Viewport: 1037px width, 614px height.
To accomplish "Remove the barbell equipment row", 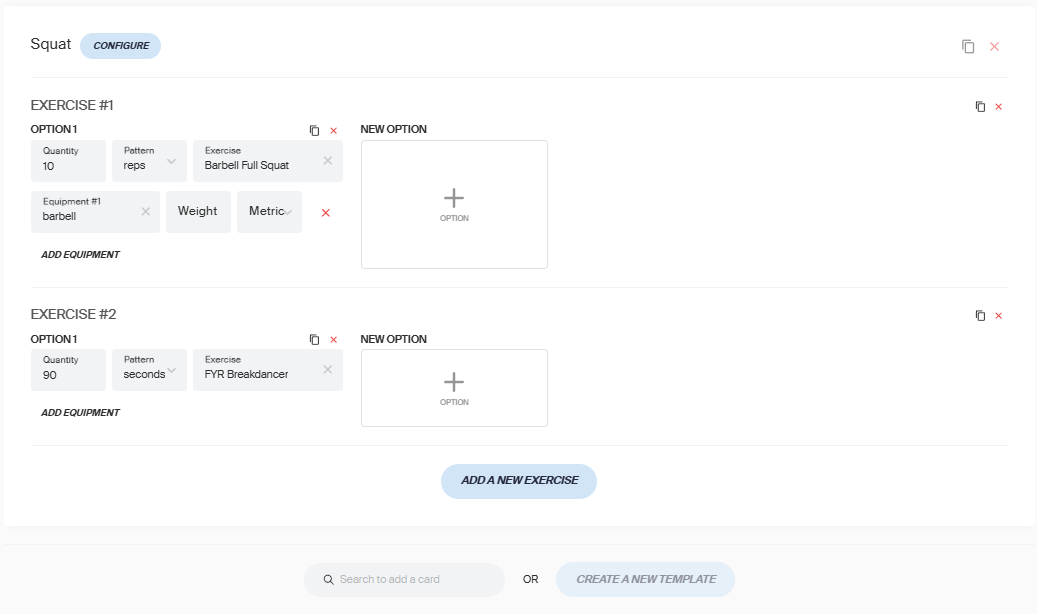I will pos(325,212).
